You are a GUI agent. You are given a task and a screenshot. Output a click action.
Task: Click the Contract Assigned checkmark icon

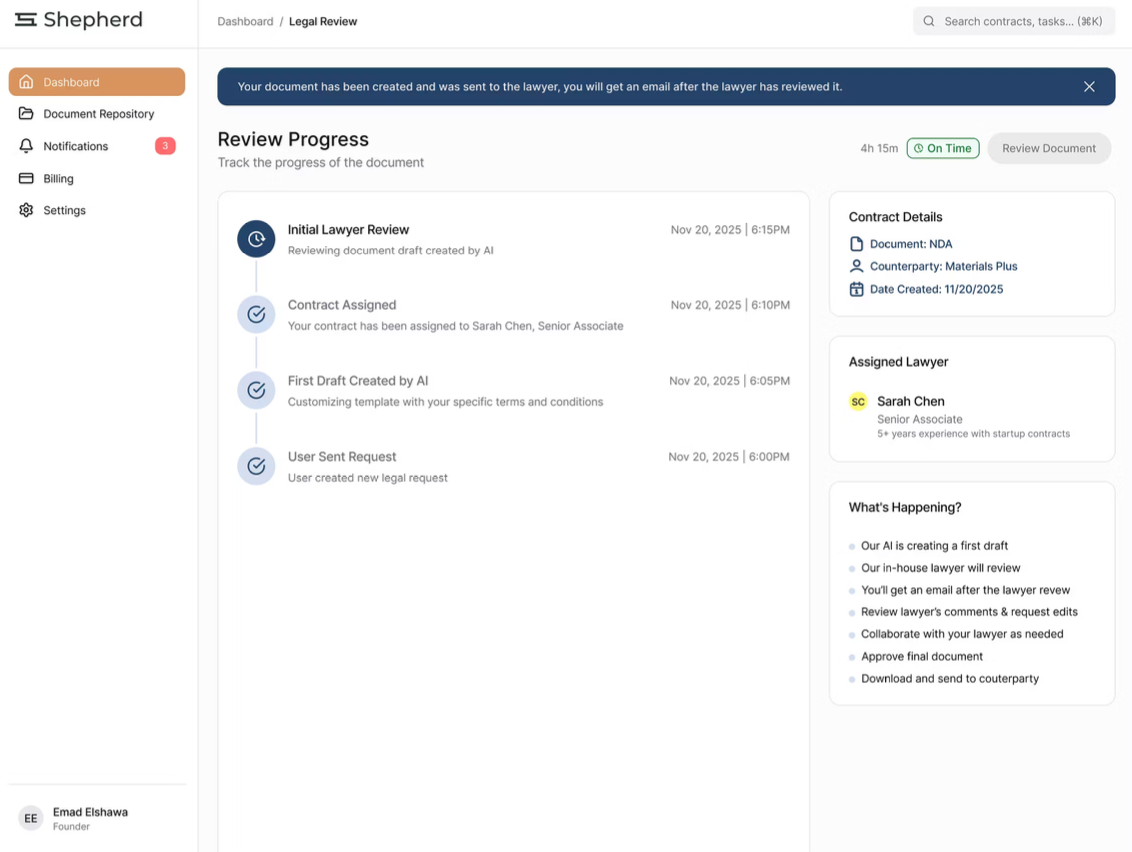(256, 314)
